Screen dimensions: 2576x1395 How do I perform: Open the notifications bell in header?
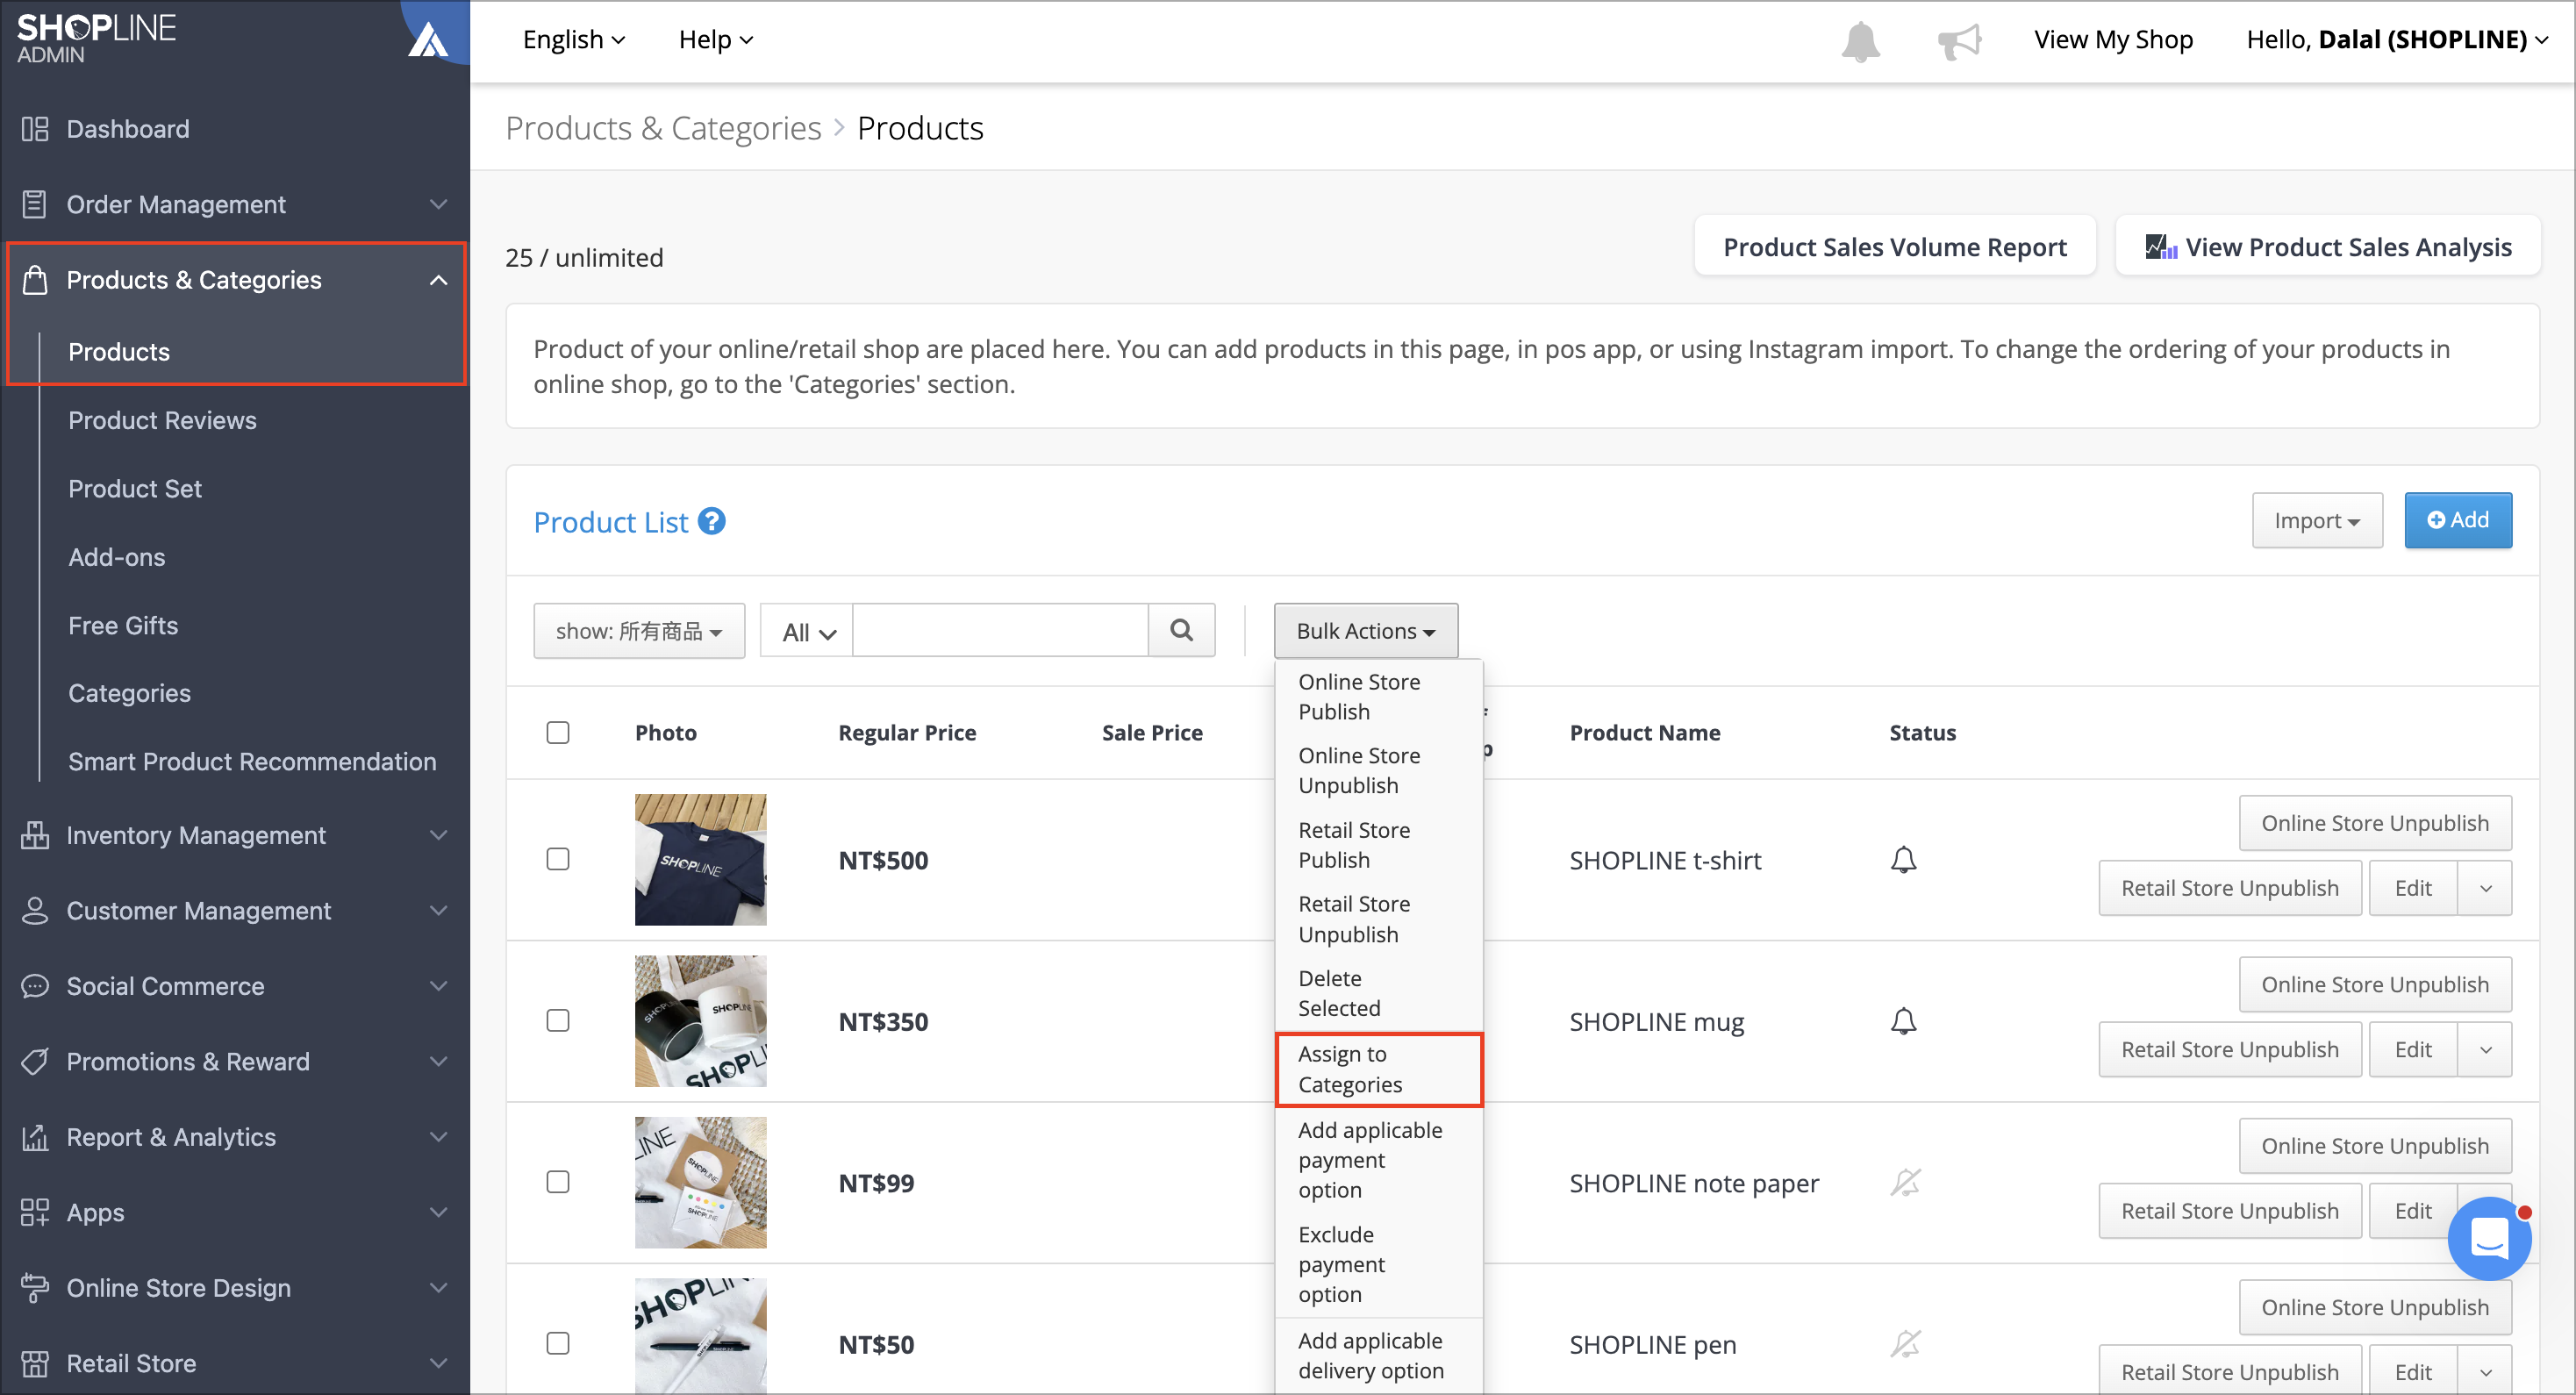pos(1860,41)
